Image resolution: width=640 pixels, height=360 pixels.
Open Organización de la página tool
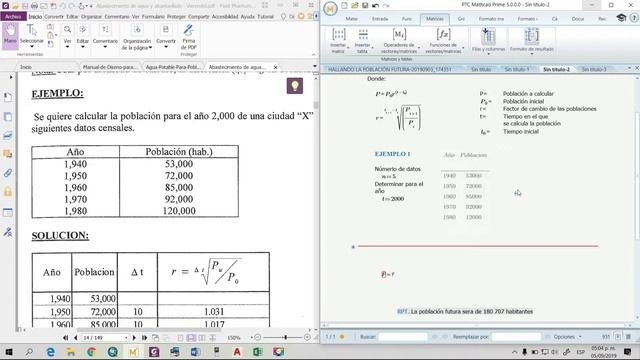(x=137, y=36)
